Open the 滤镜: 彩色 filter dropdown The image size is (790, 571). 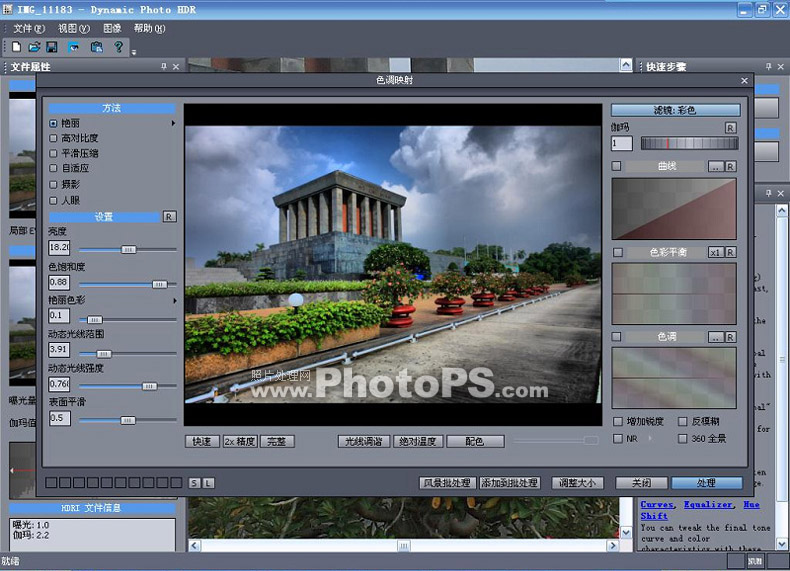click(x=675, y=110)
